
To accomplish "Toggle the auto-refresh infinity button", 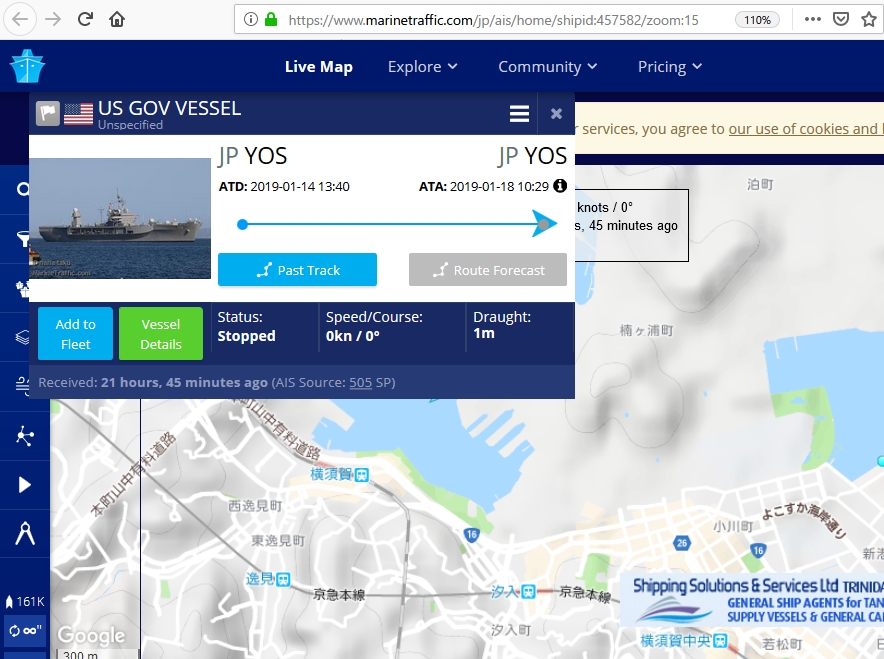I will point(24,631).
